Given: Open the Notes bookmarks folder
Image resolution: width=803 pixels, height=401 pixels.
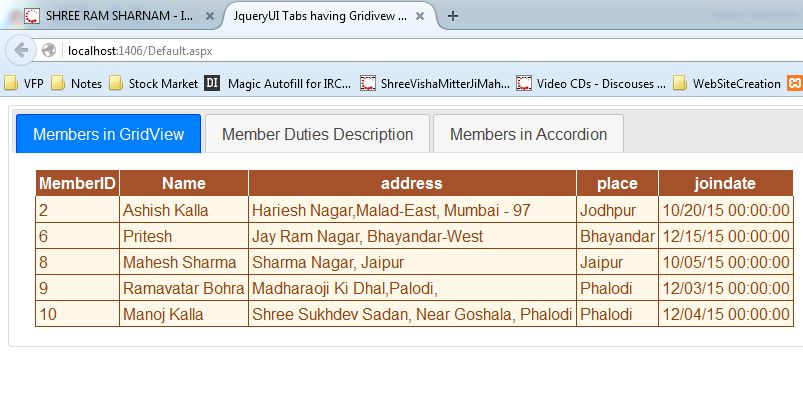Looking at the screenshot, I should tap(77, 84).
